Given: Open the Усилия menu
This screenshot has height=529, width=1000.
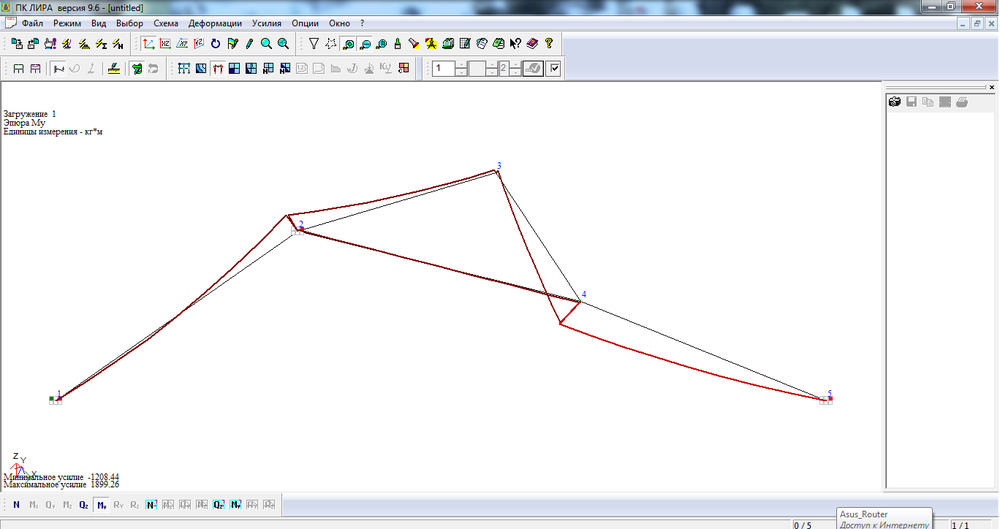Looking at the screenshot, I should (x=267, y=23).
